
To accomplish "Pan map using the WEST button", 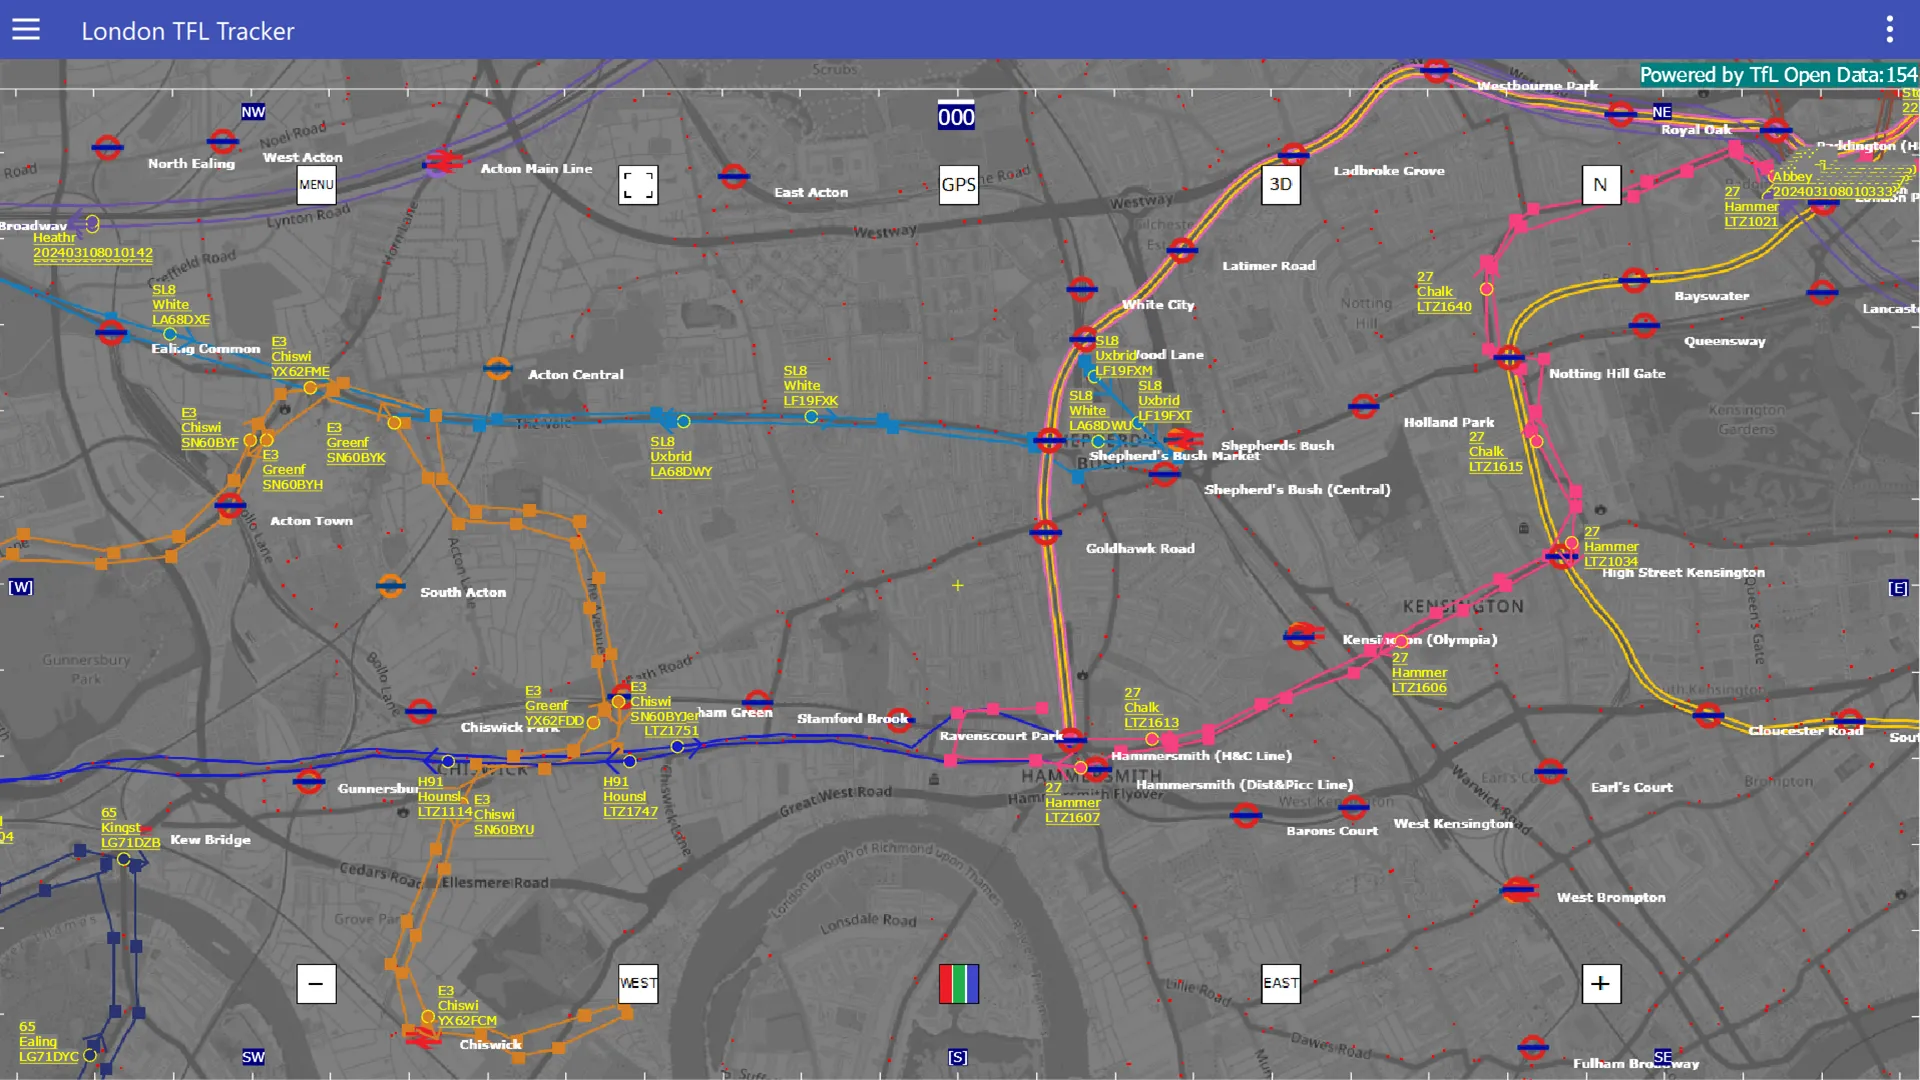I will click(x=638, y=984).
